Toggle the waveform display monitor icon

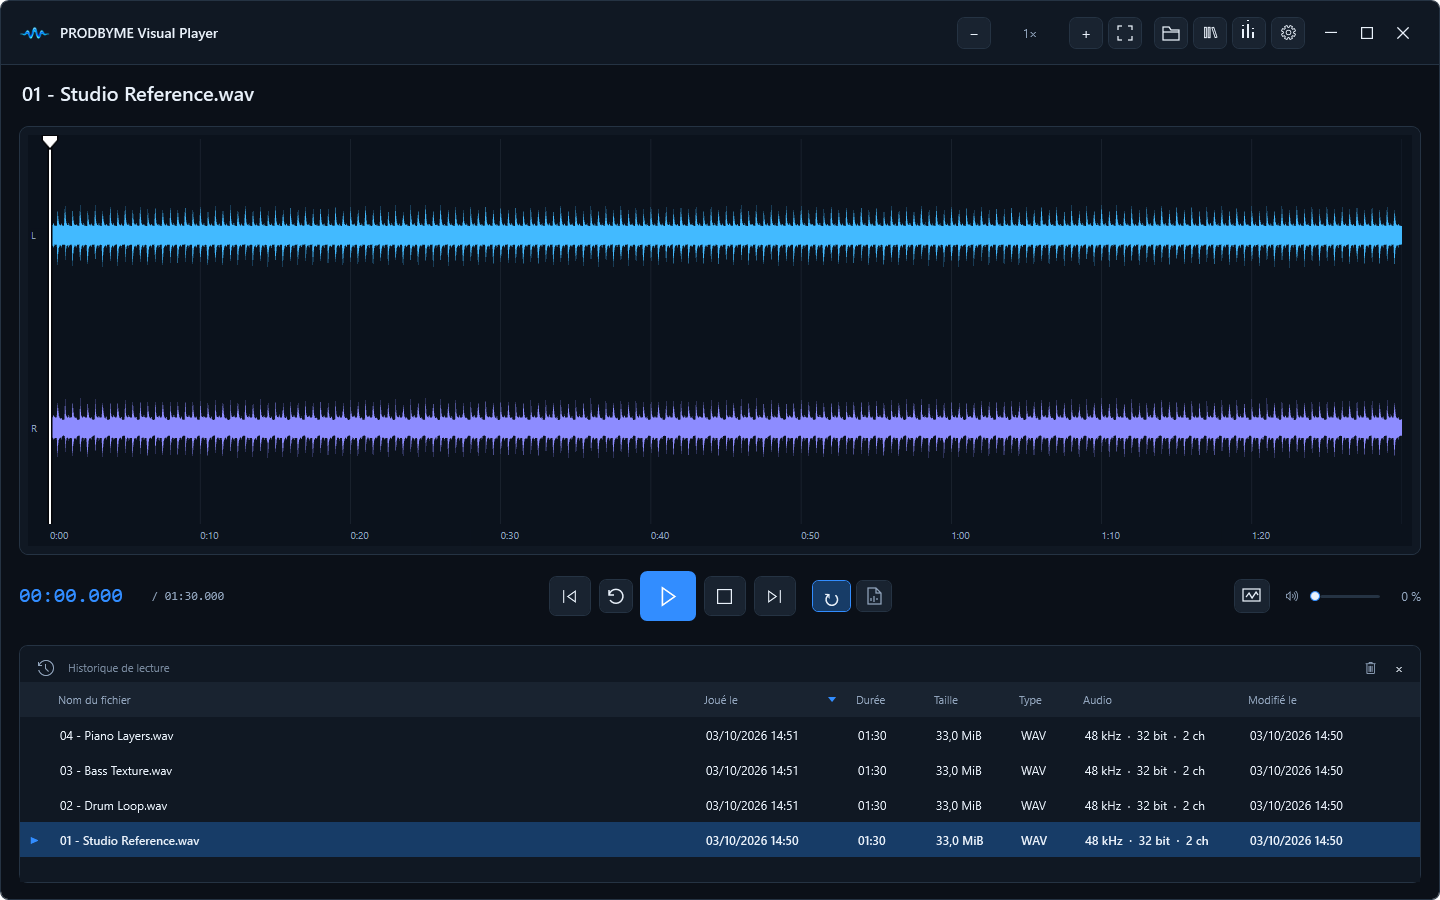[1252, 596]
